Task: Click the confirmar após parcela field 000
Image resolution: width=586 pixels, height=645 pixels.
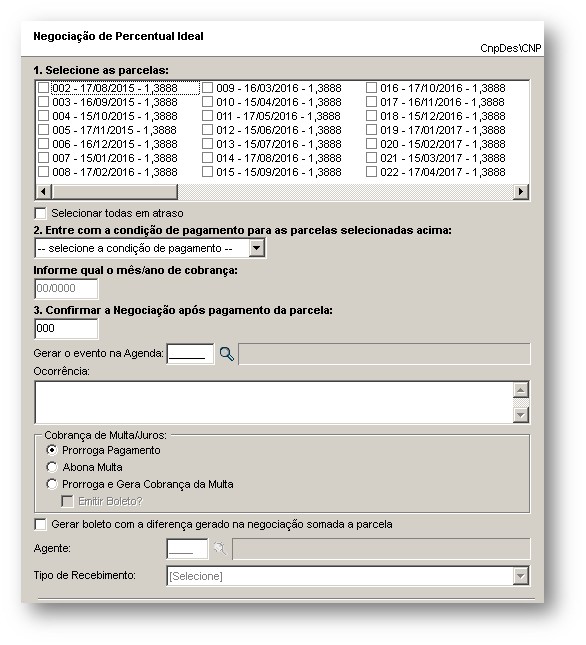Action: click(x=66, y=329)
